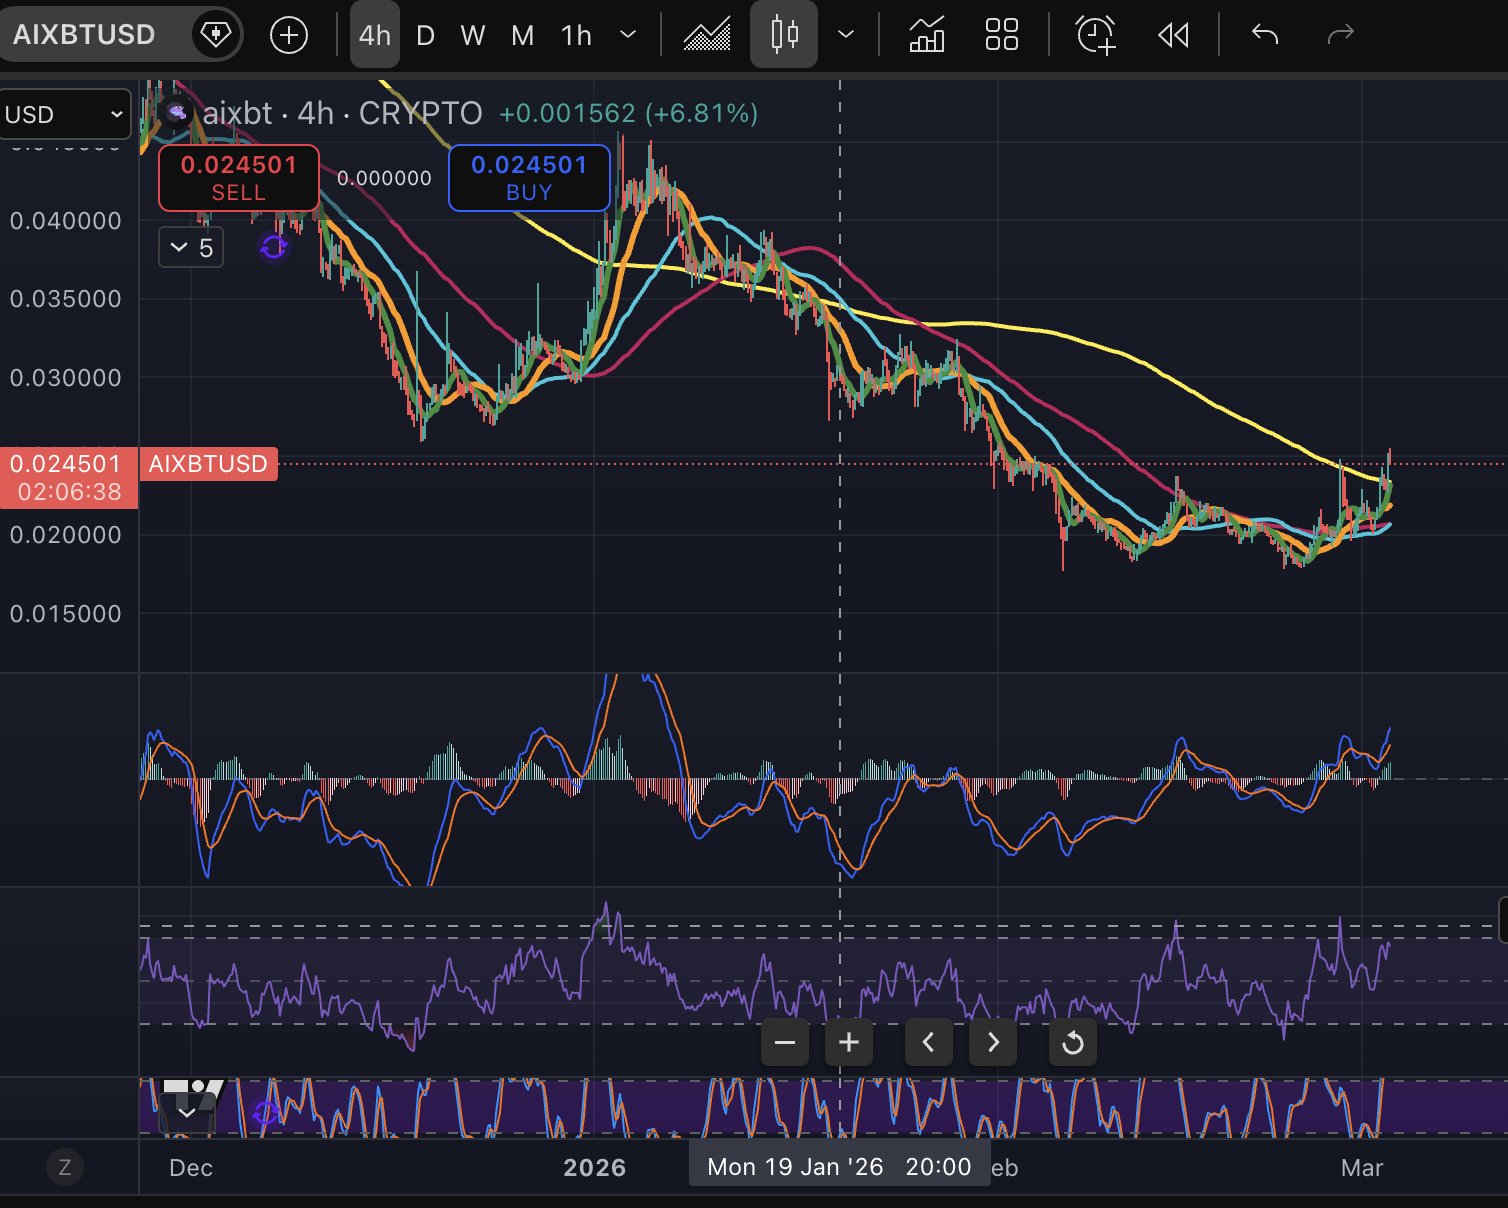Create an alert with clock icon

(x=1095, y=36)
